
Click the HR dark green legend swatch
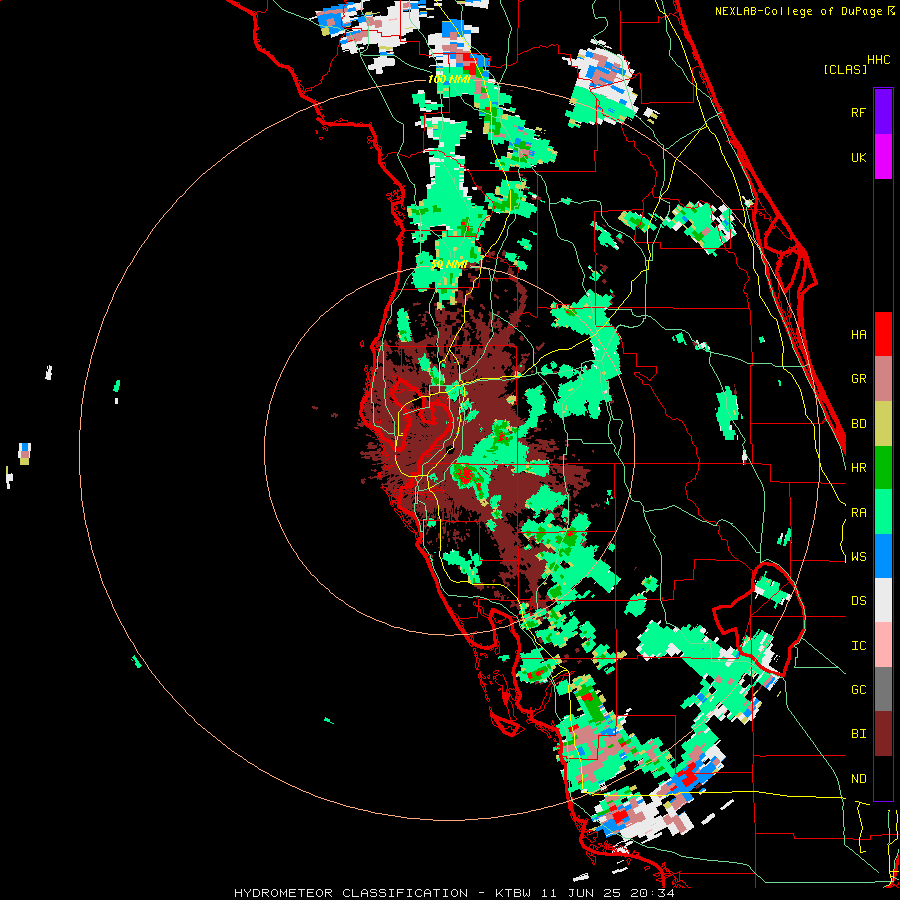(883, 468)
